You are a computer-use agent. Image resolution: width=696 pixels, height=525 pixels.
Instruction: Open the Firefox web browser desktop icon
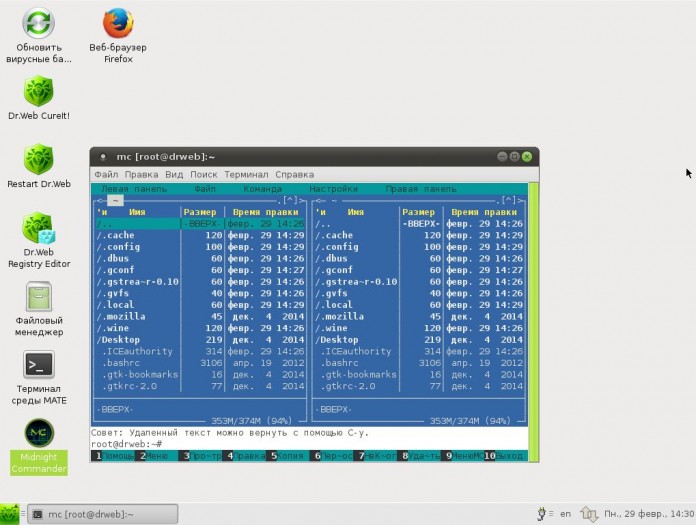pos(118,23)
